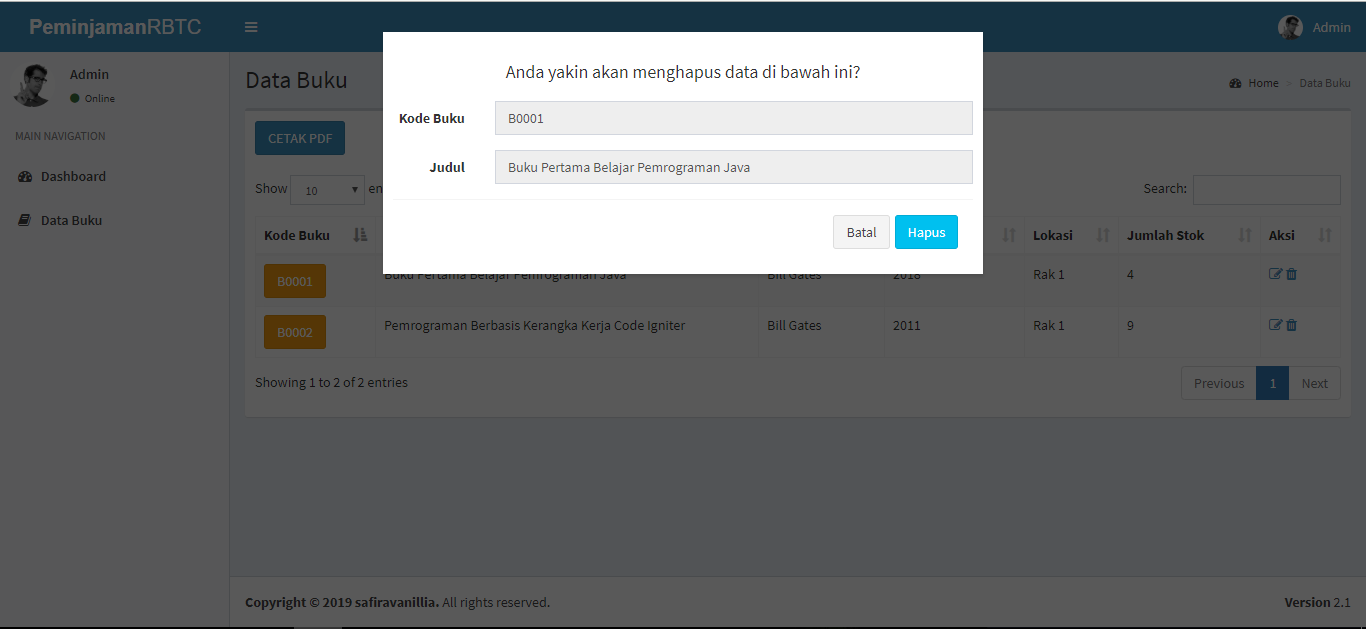Toggle sorting on the Lokasi column

click(1104, 234)
